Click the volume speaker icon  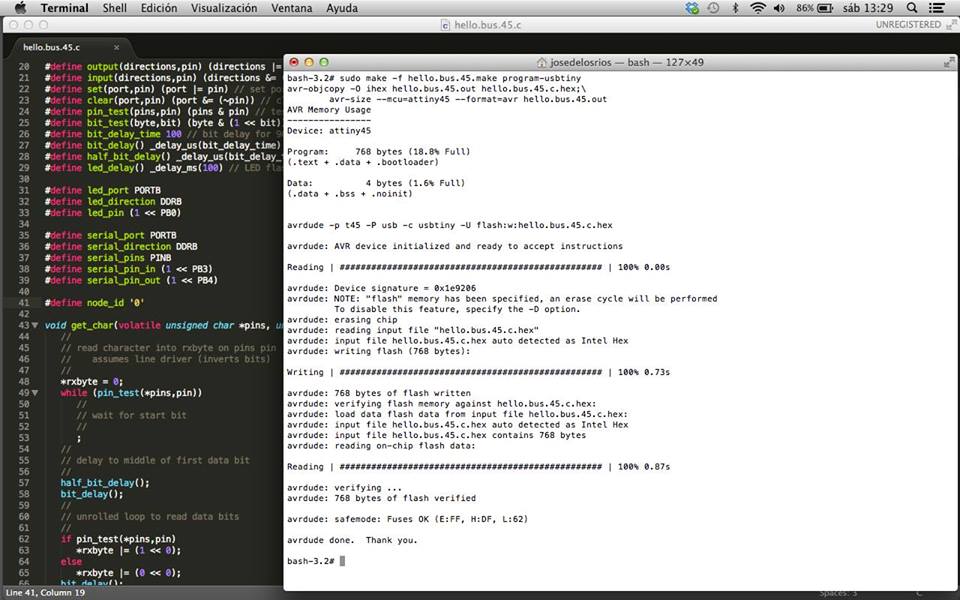(x=779, y=8)
